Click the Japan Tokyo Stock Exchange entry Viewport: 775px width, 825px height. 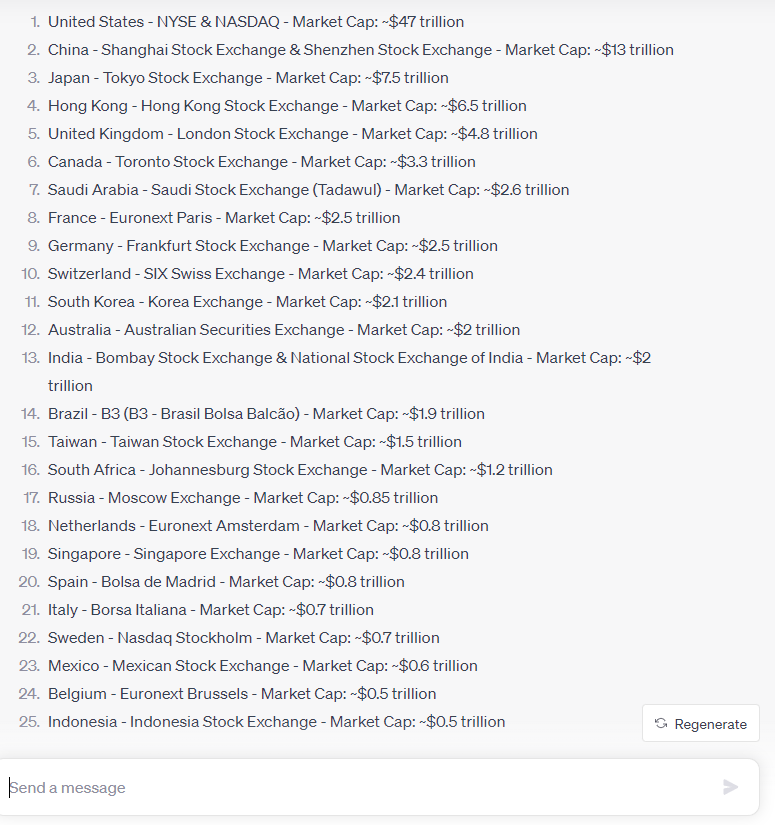(248, 78)
